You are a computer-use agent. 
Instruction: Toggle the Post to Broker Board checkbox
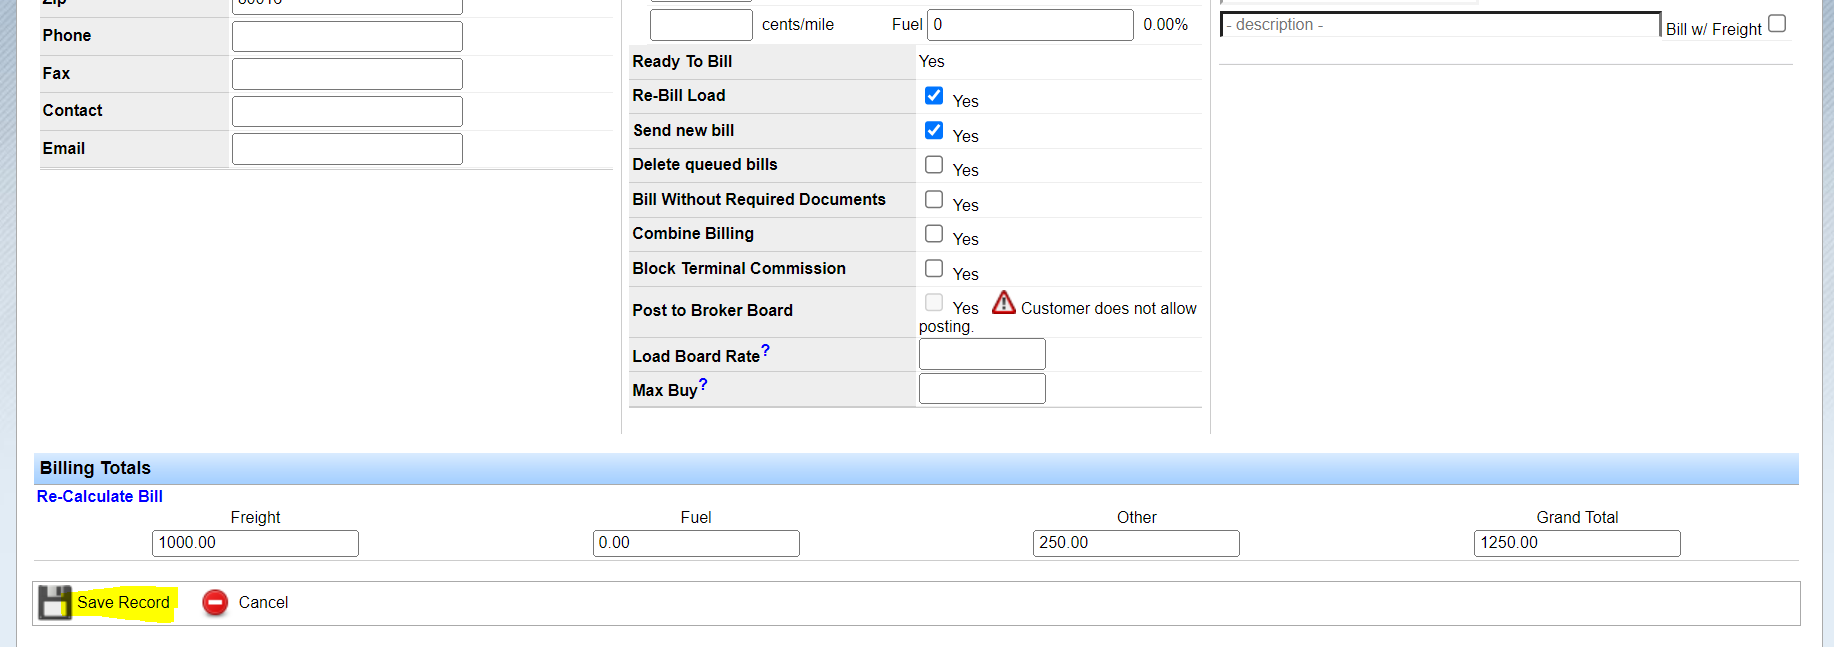tap(934, 302)
